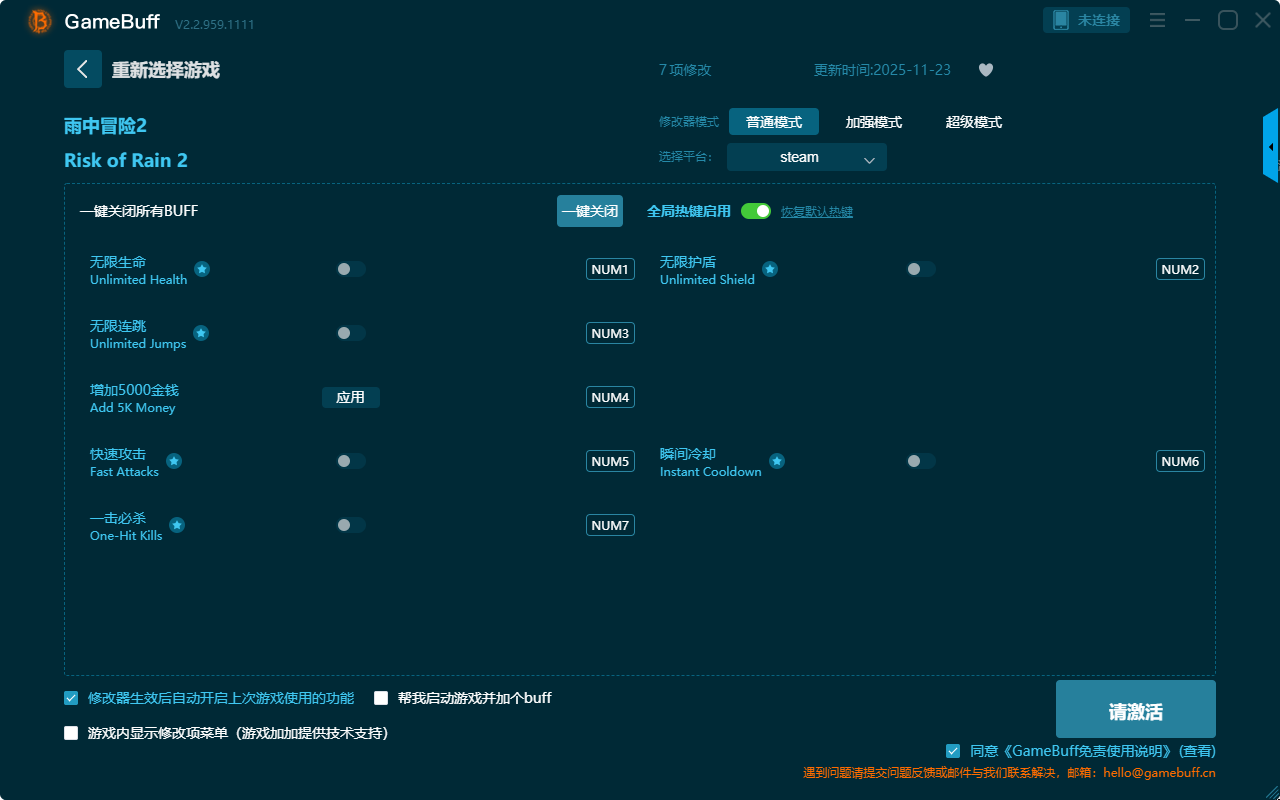
Task: Enable the Unlimited Health toggle
Action: pos(350,269)
